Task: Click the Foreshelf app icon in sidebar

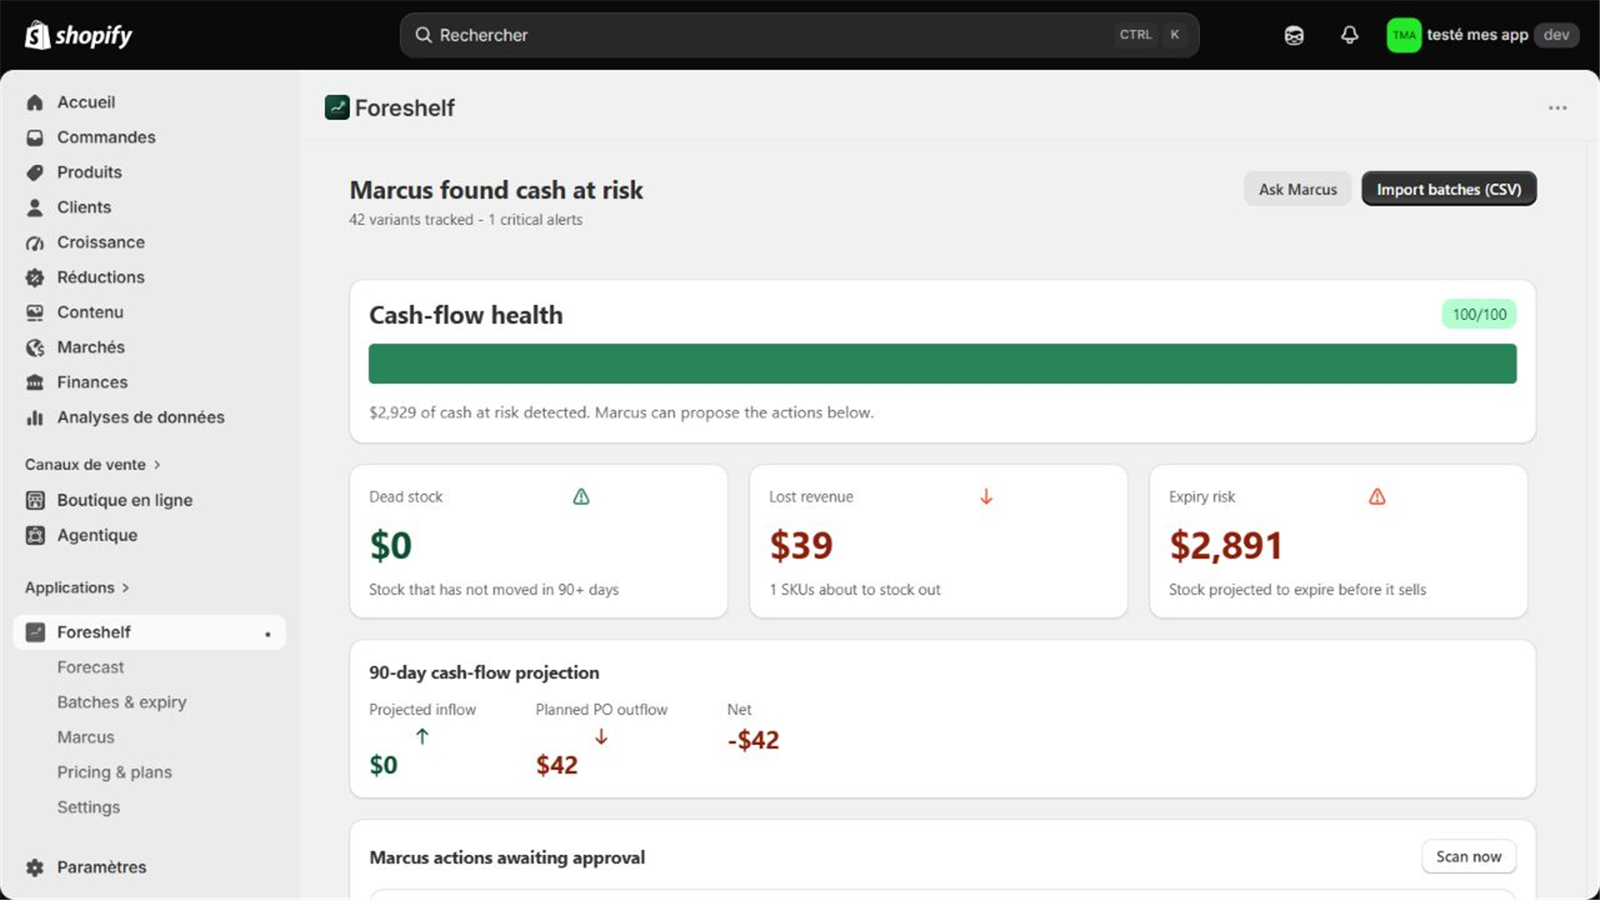Action: click(35, 632)
